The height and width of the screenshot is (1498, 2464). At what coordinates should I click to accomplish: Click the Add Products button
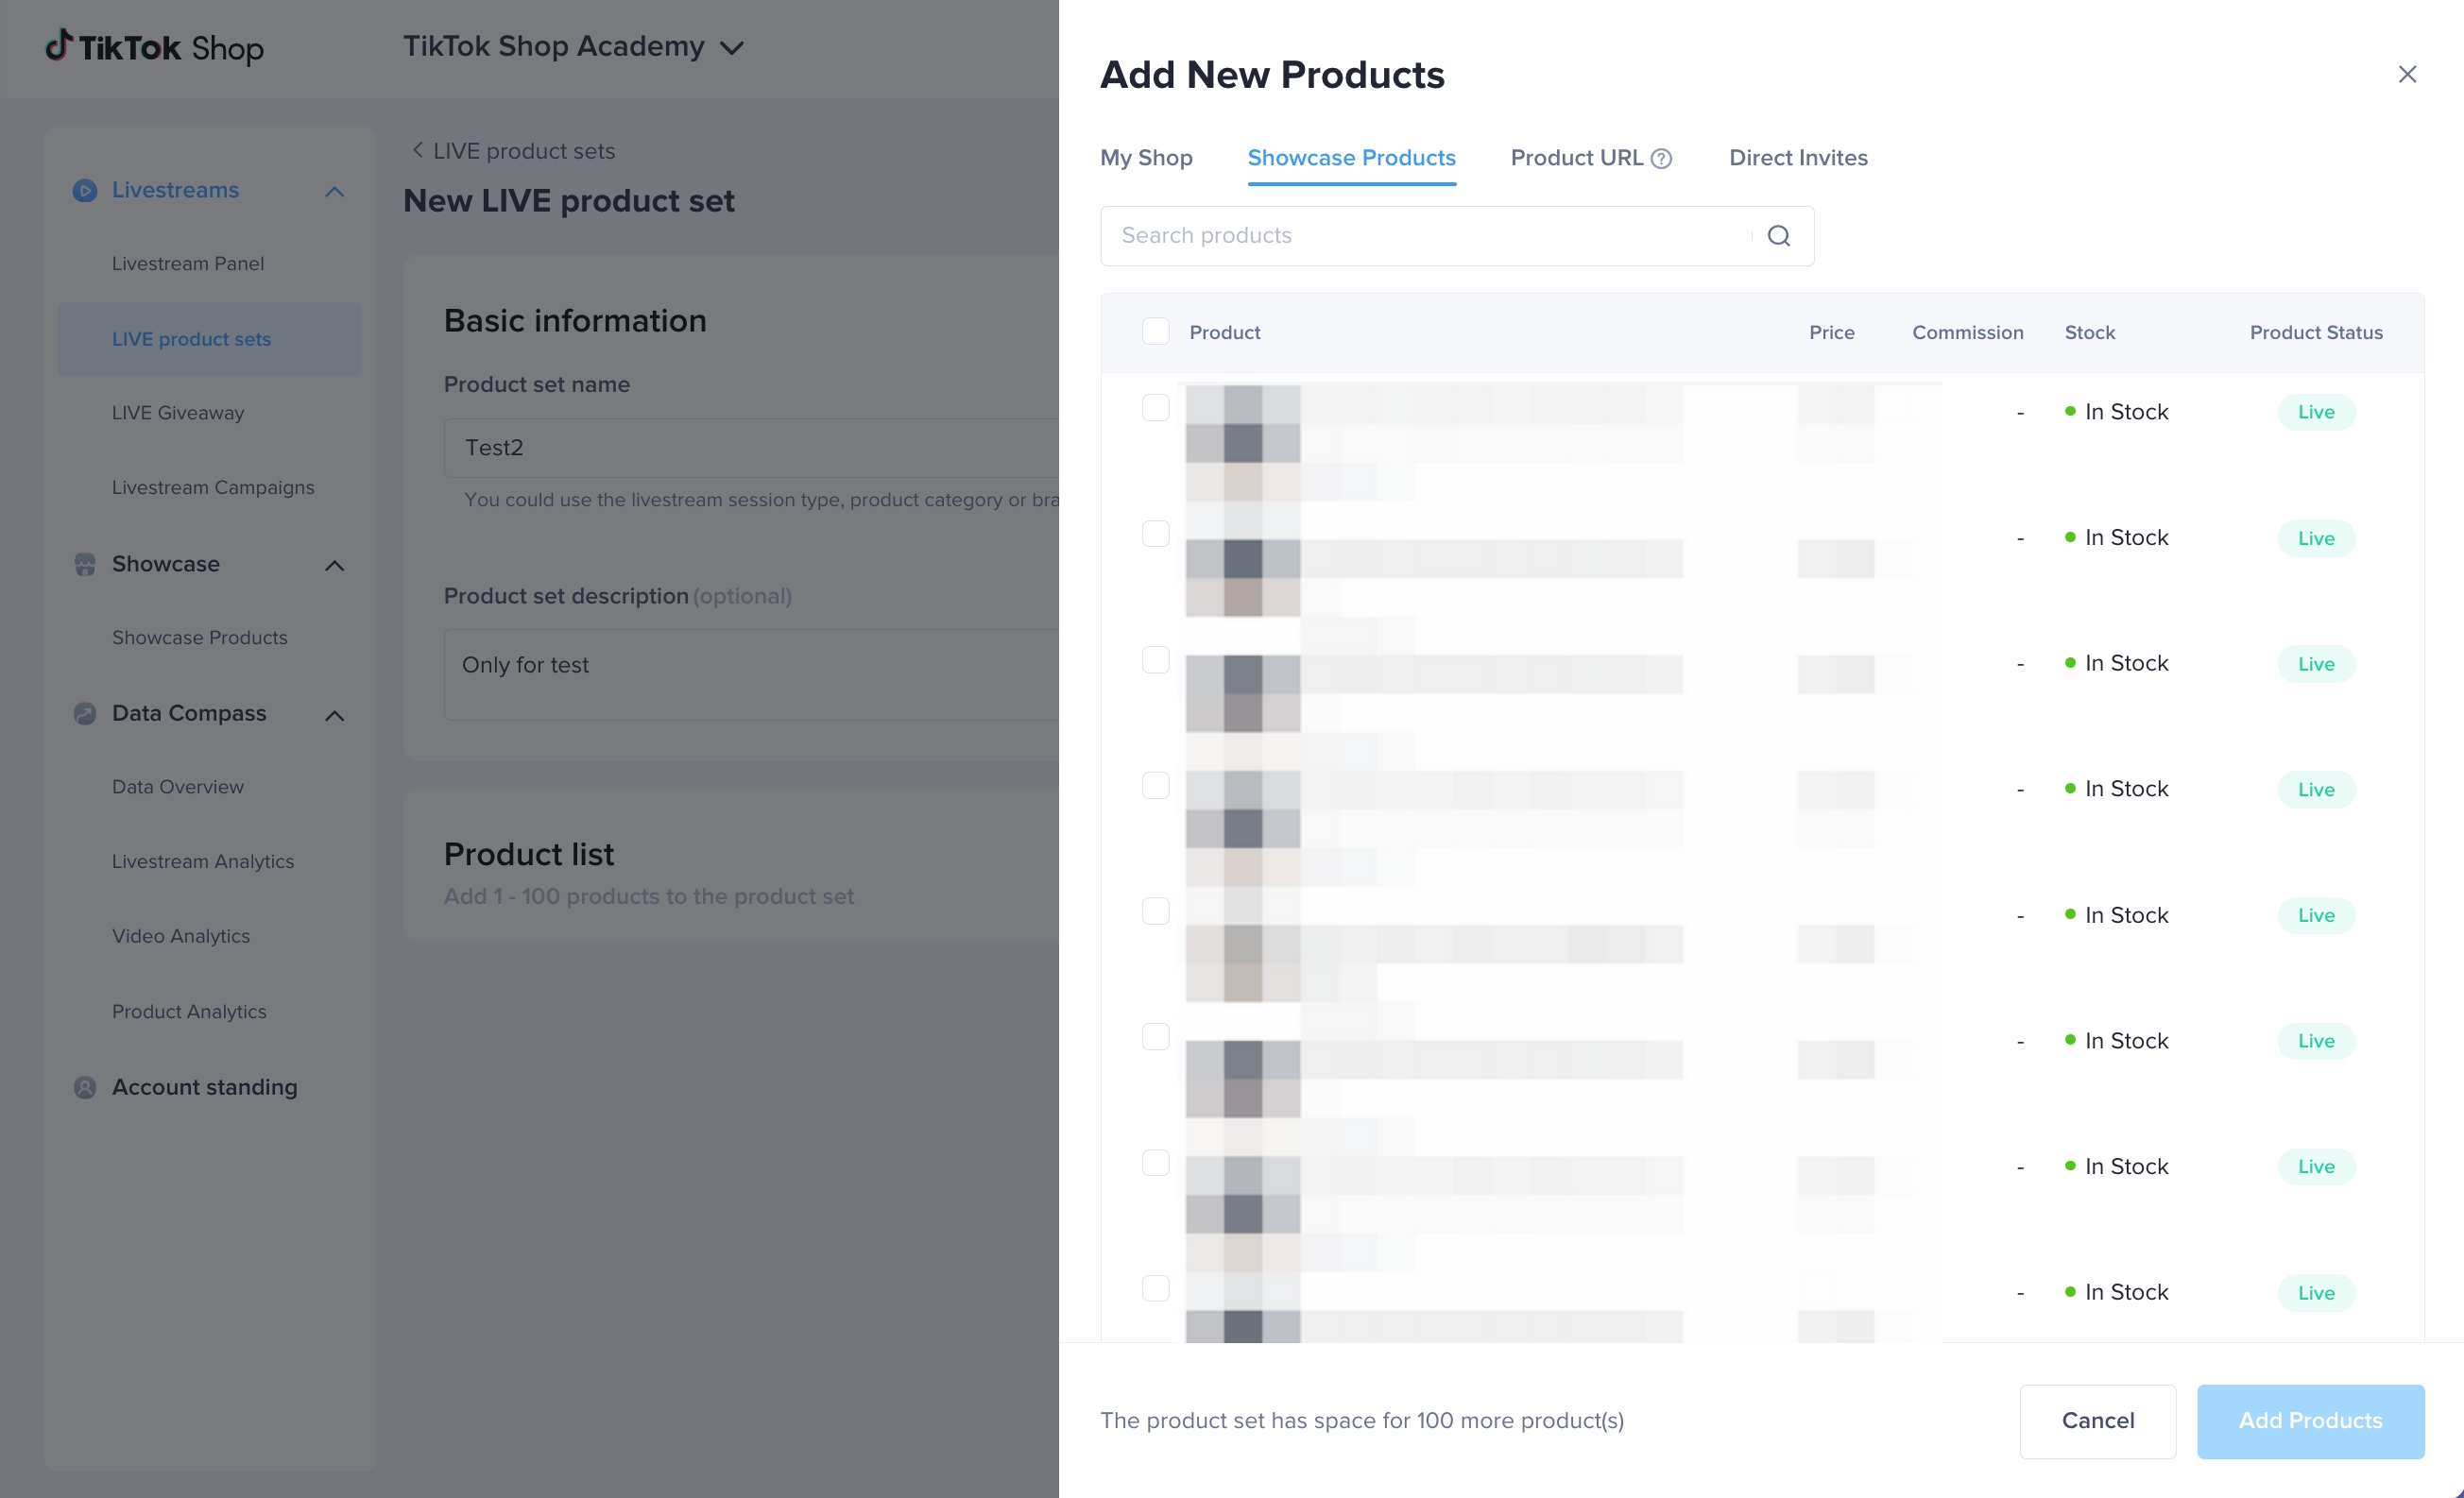2310,1421
